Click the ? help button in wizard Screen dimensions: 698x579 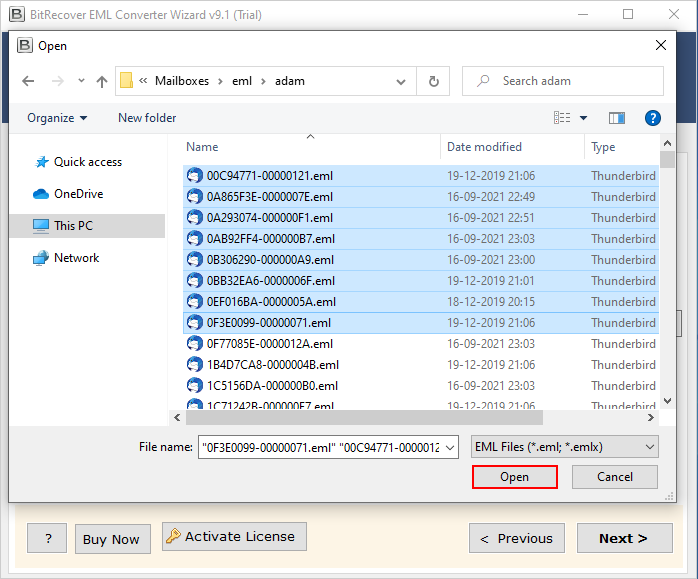click(47, 538)
